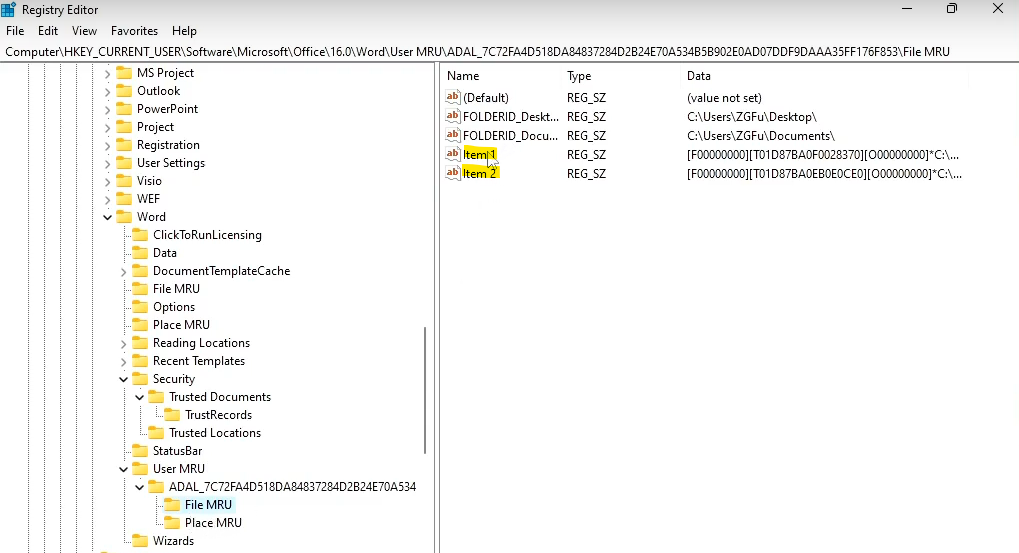Expand the DocumentTemplateCache key
The image size is (1019, 553).
click(123, 272)
